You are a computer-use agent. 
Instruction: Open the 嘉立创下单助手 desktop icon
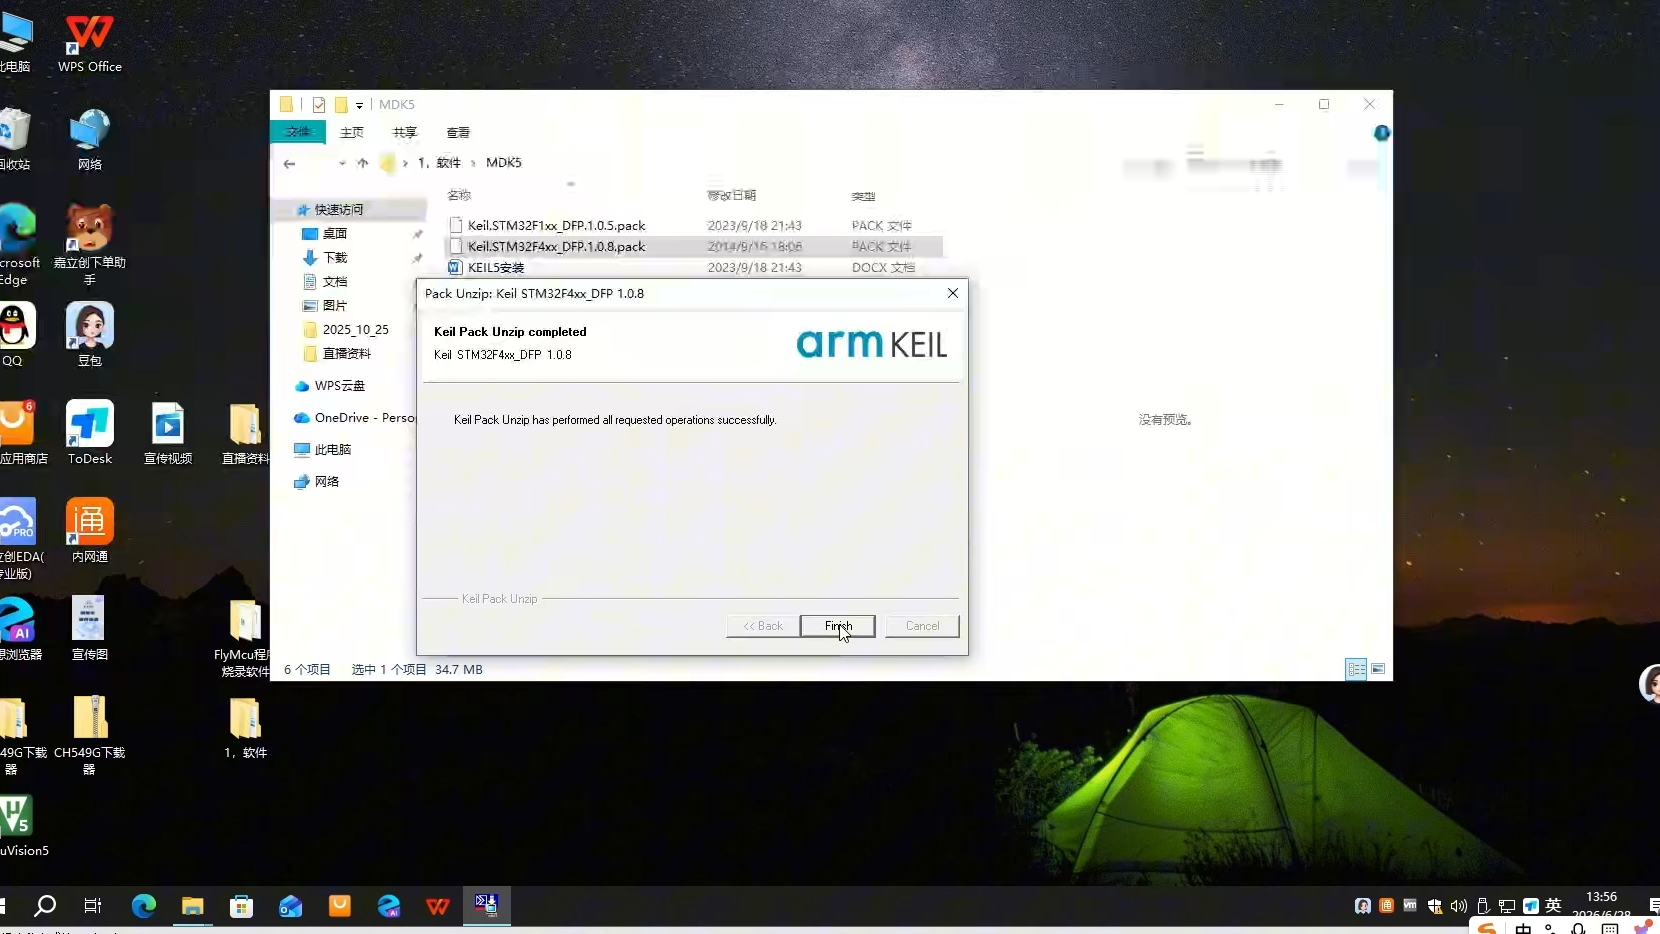coord(89,245)
